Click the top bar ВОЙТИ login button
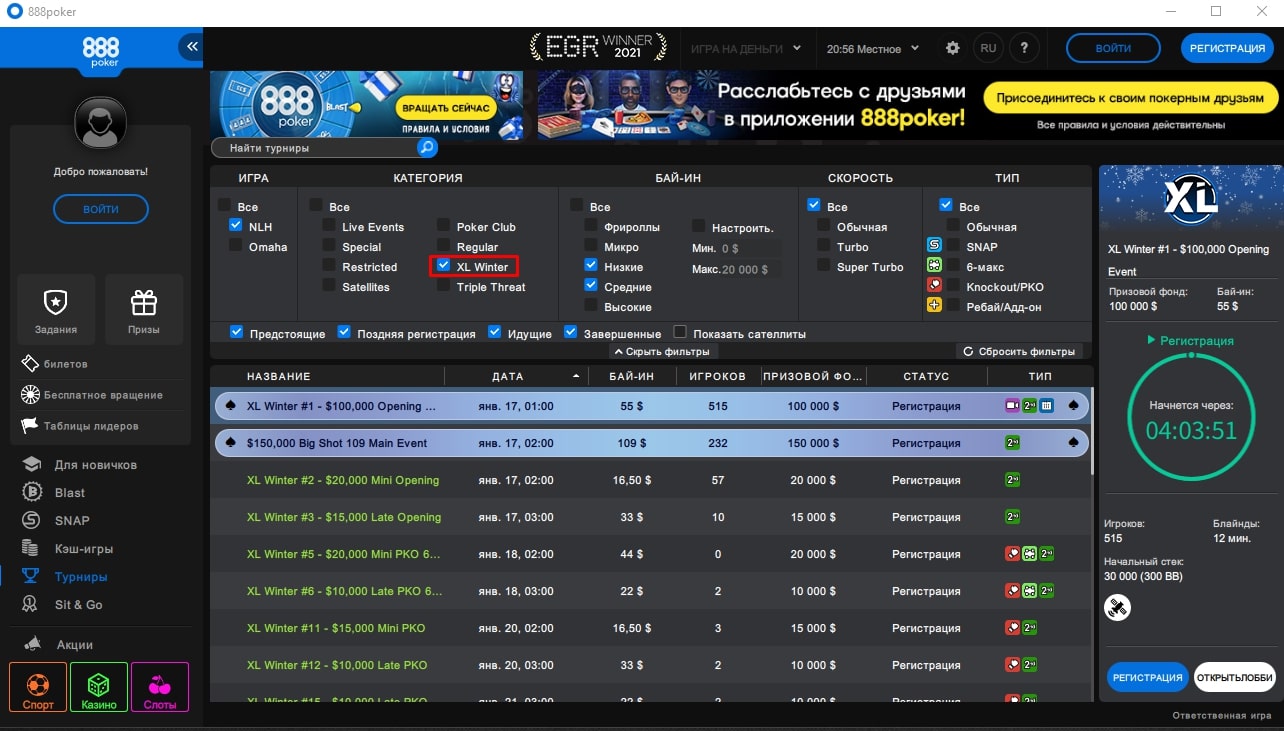Screen dimensions: 1284x731 click(1113, 48)
